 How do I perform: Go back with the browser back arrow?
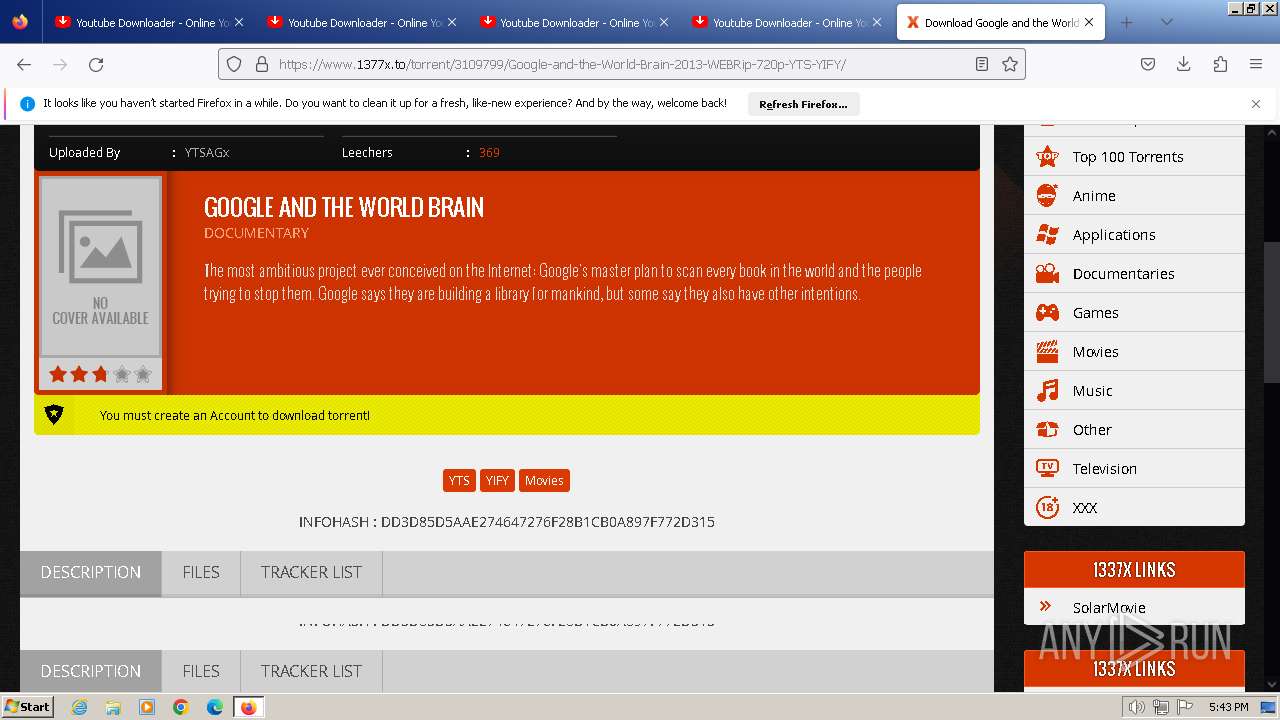pos(24,64)
